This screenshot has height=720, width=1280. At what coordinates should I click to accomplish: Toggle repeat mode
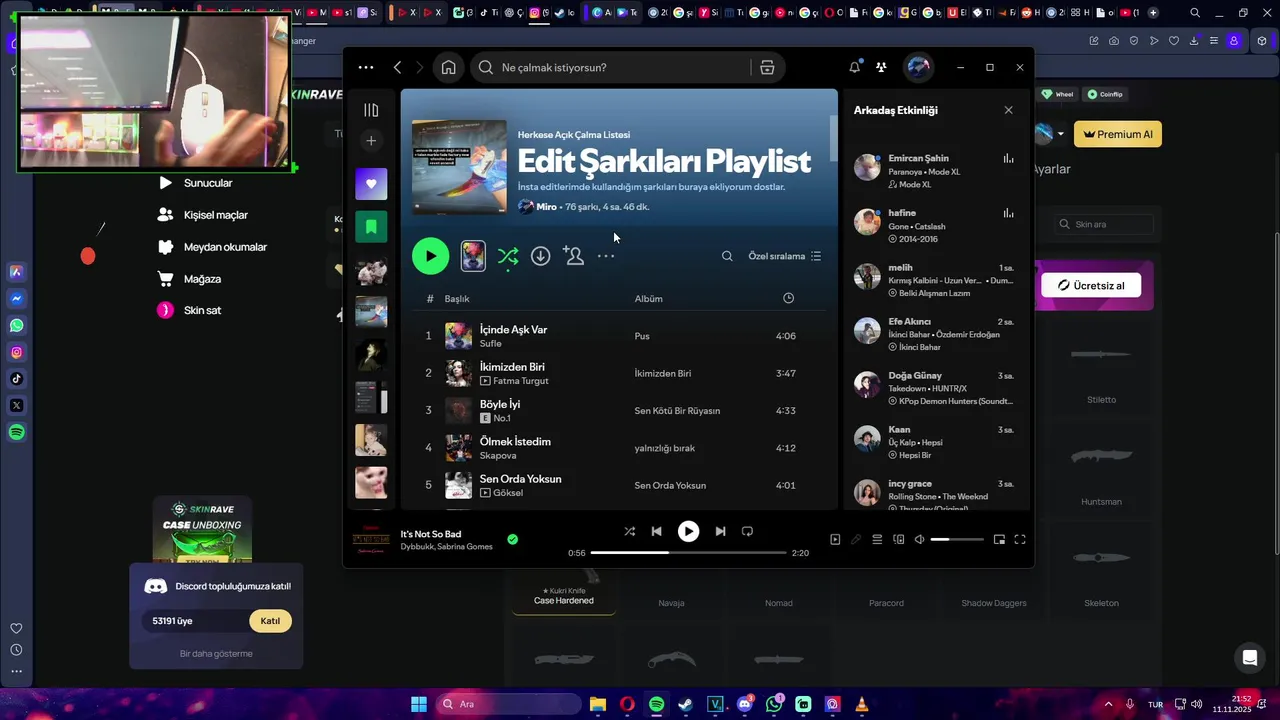pyautogui.click(x=747, y=531)
